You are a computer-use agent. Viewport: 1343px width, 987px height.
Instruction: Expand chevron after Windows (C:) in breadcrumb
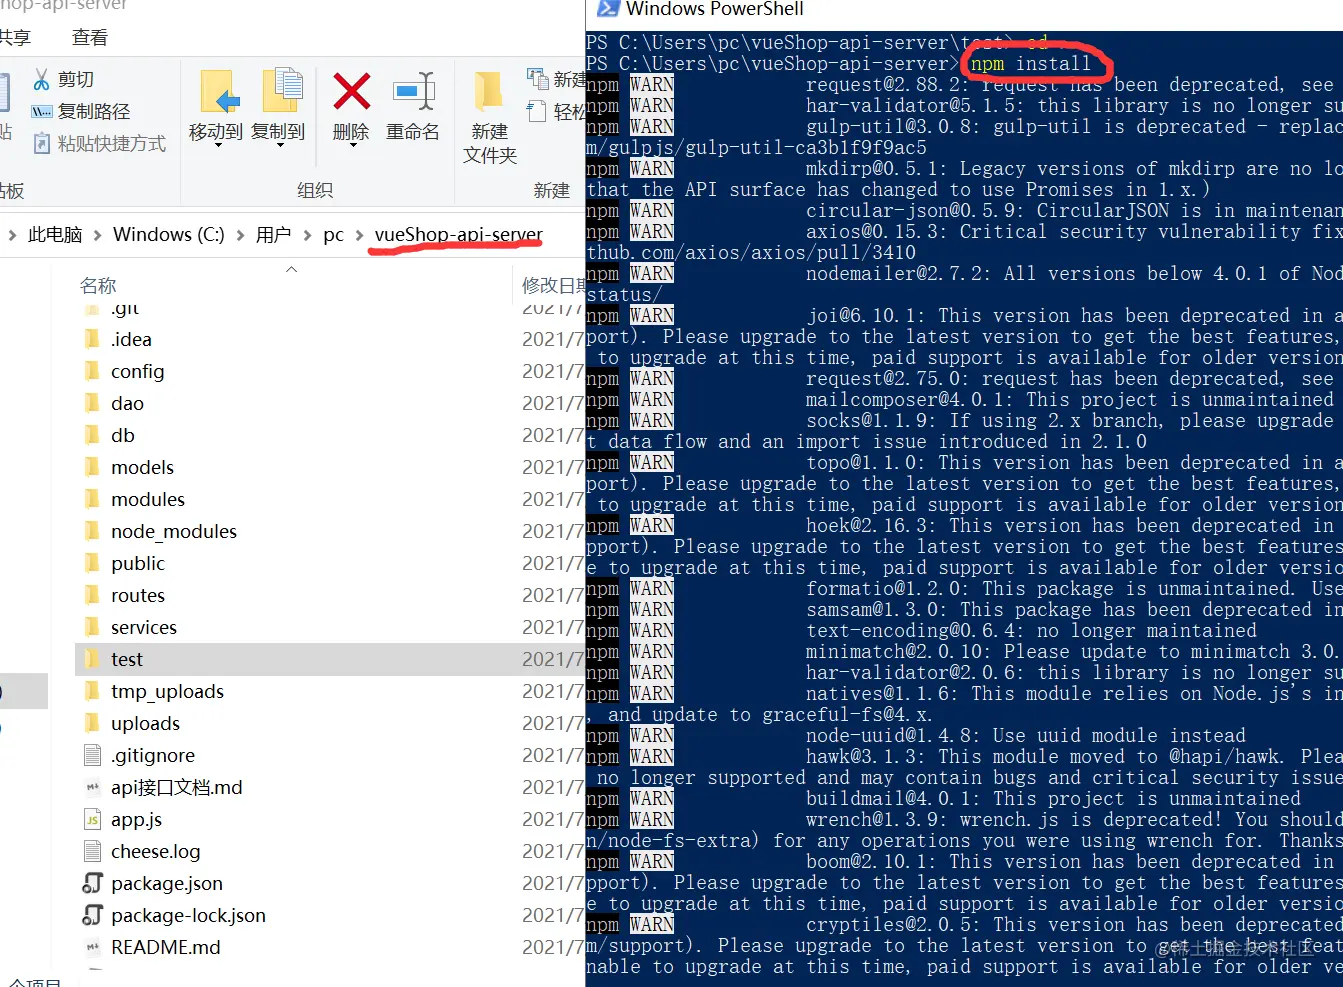click(x=240, y=236)
